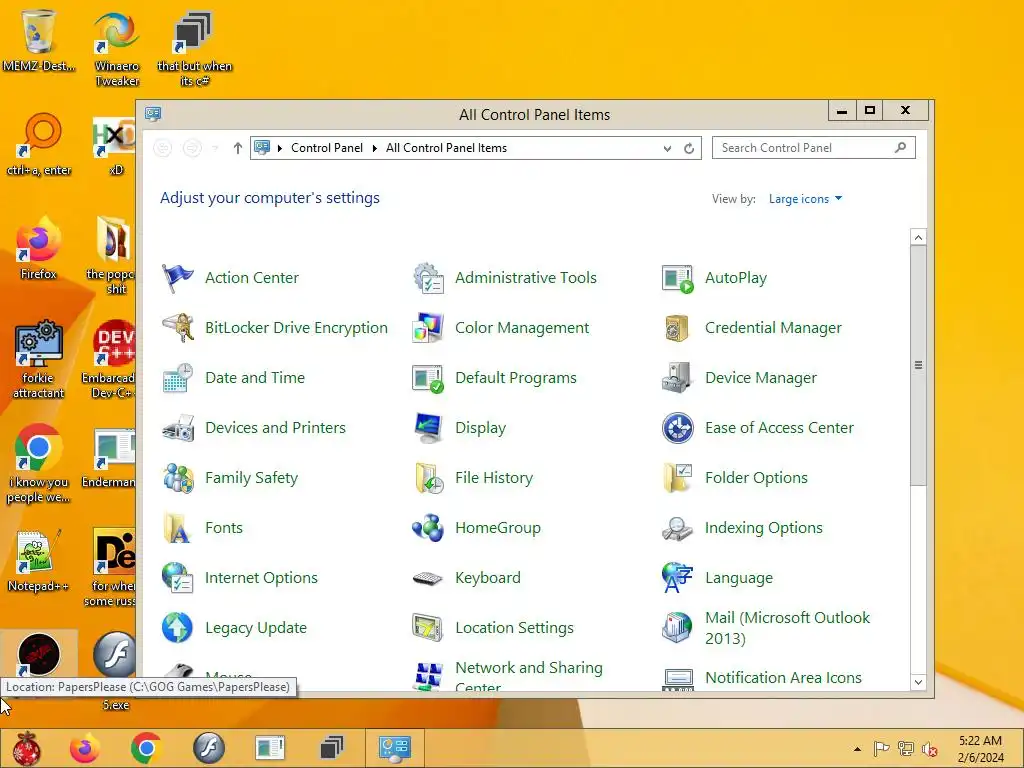Open the Mail Outlook 2013 icon
Image resolution: width=1024 pixels, height=768 pixels.
coord(677,628)
